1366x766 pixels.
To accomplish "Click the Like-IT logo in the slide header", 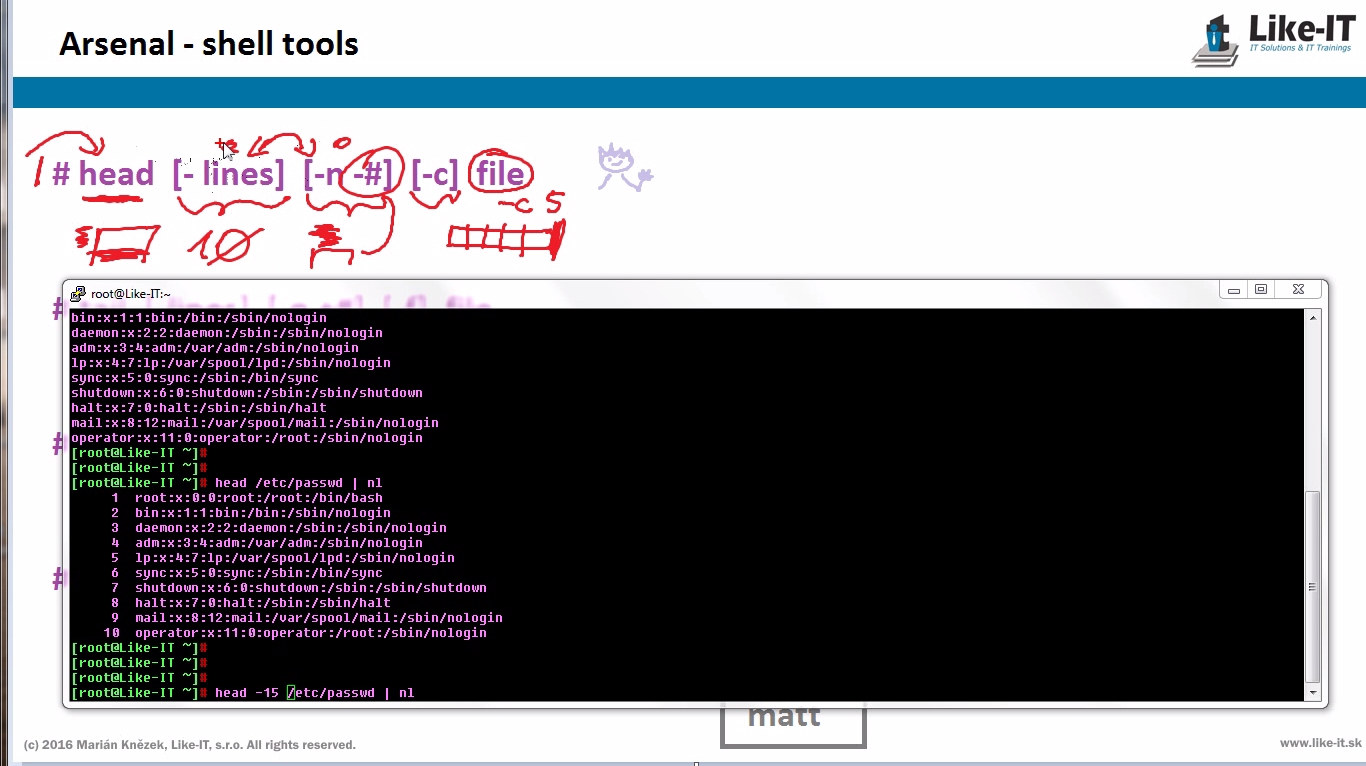I will tap(1271, 40).
